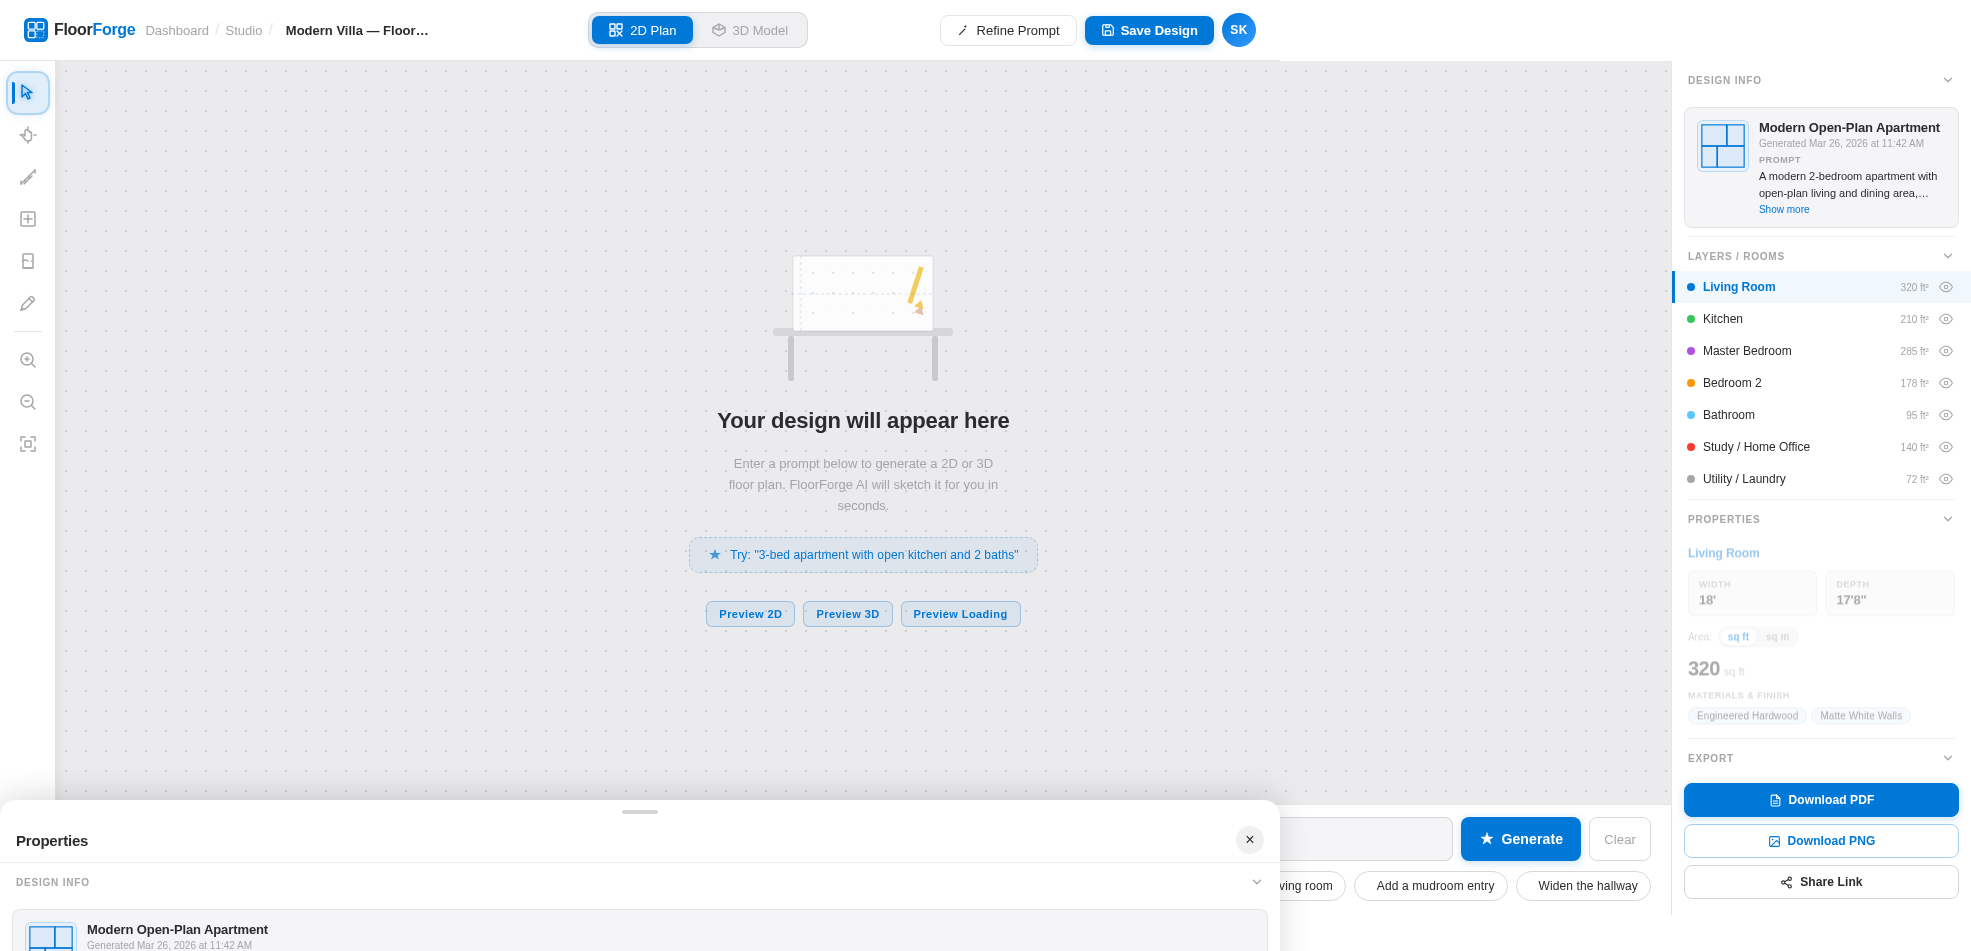The width and height of the screenshot is (1971, 951).
Task: Collapse the Layers / Rooms section
Action: point(1947,256)
